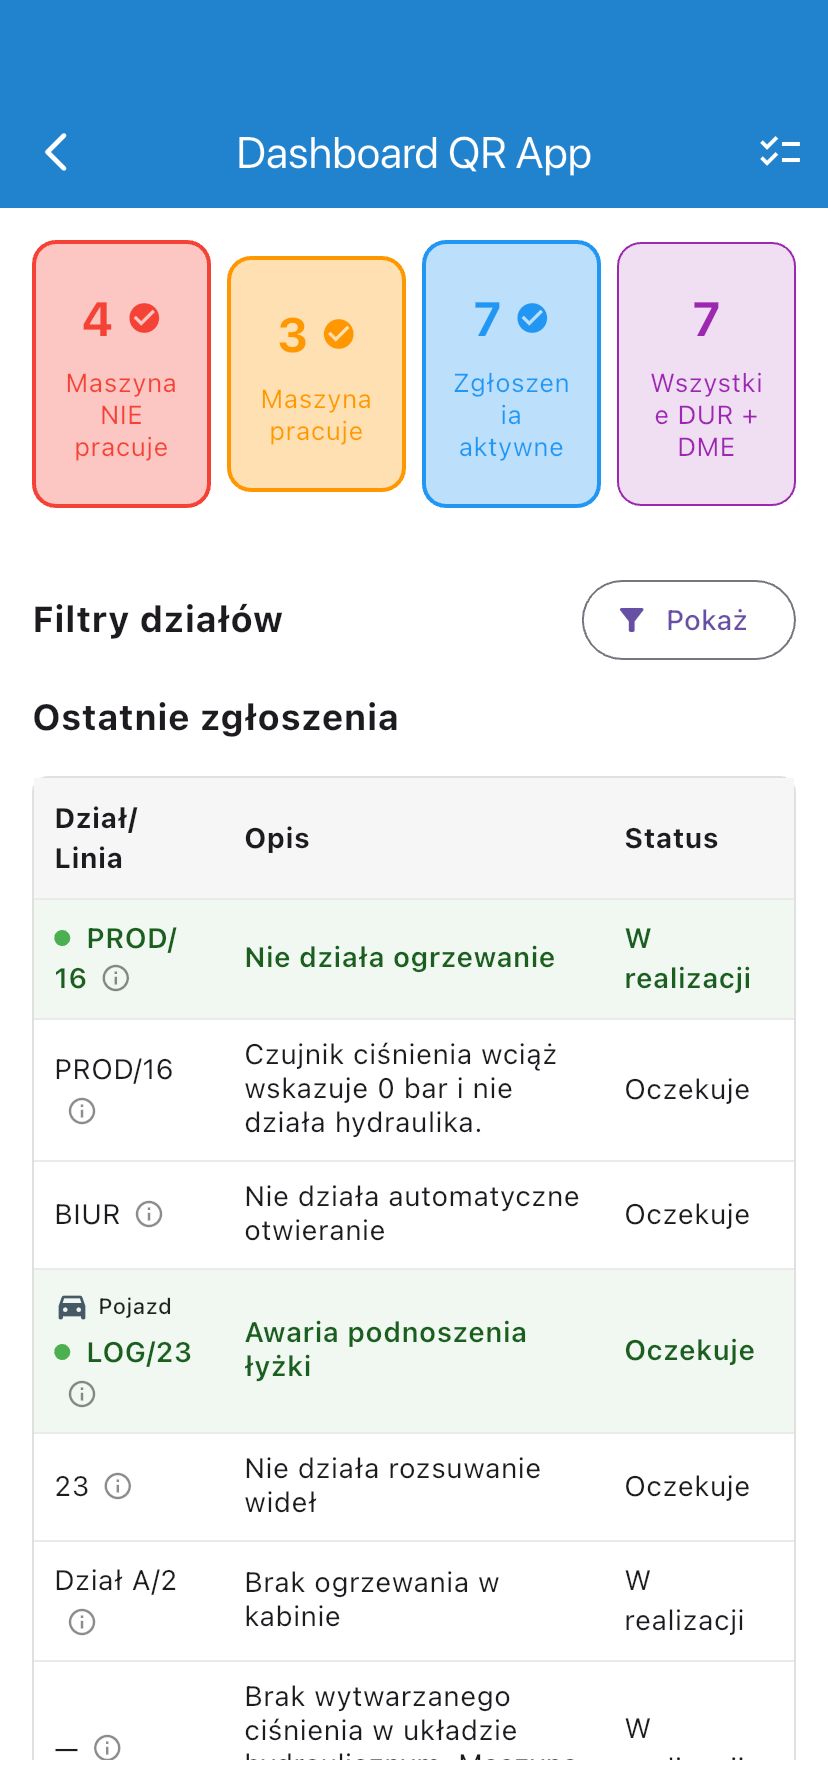The image size is (828, 1792).
Task: Toggle the blue 'Zgłoszenia aktywne' card
Action: (x=511, y=374)
